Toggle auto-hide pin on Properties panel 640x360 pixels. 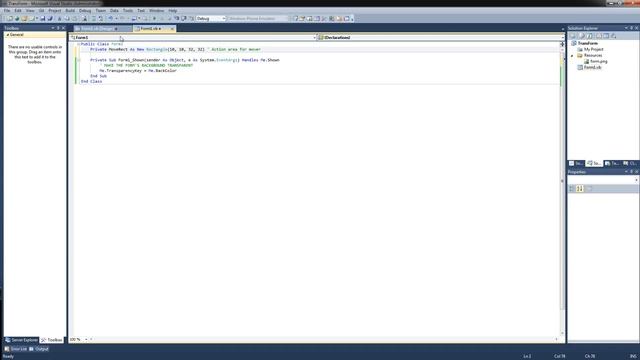631,172
